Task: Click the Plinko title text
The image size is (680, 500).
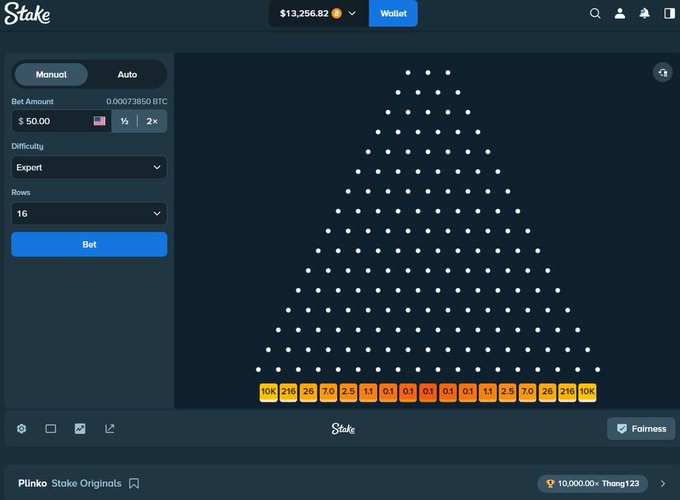Action: (x=33, y=483)
